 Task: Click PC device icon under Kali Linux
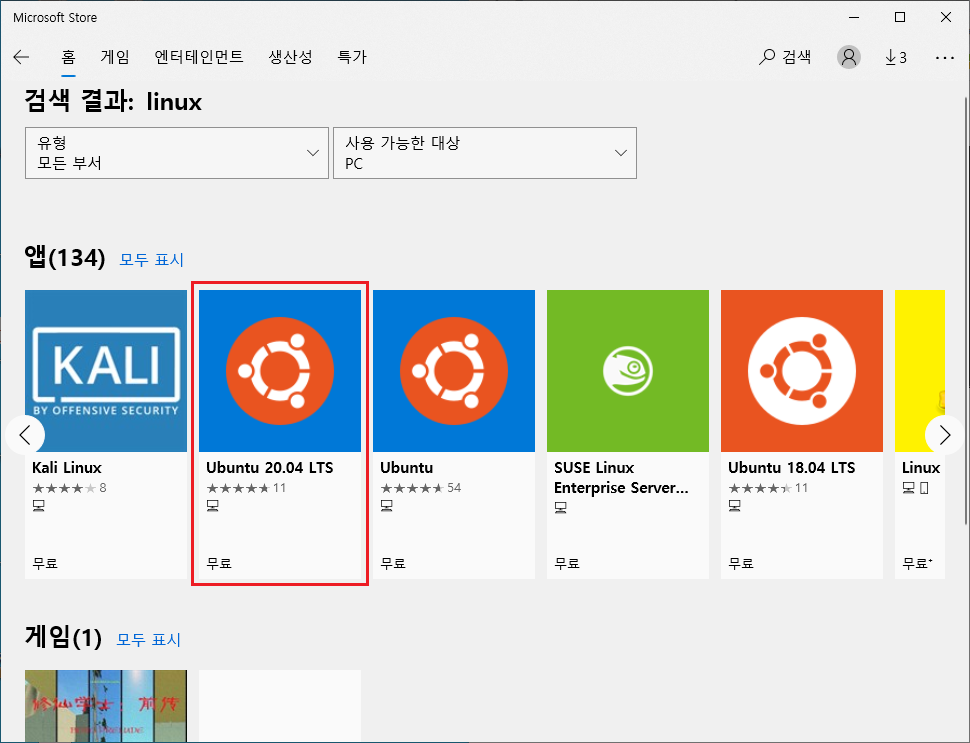point(38,506)
